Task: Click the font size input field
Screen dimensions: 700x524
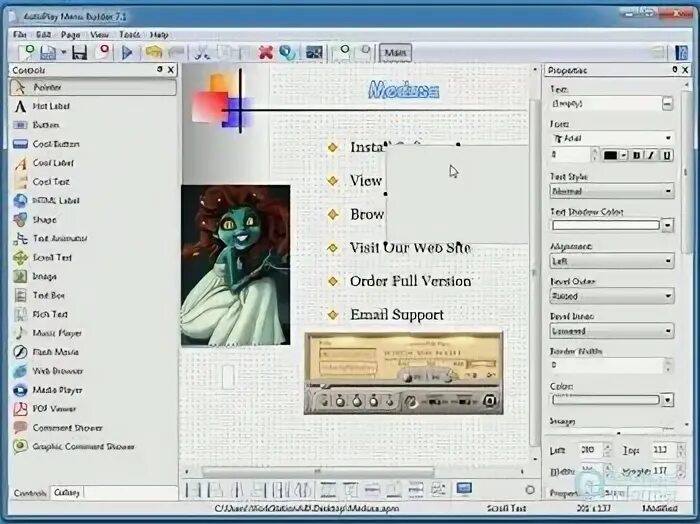Action: (571, 155)
